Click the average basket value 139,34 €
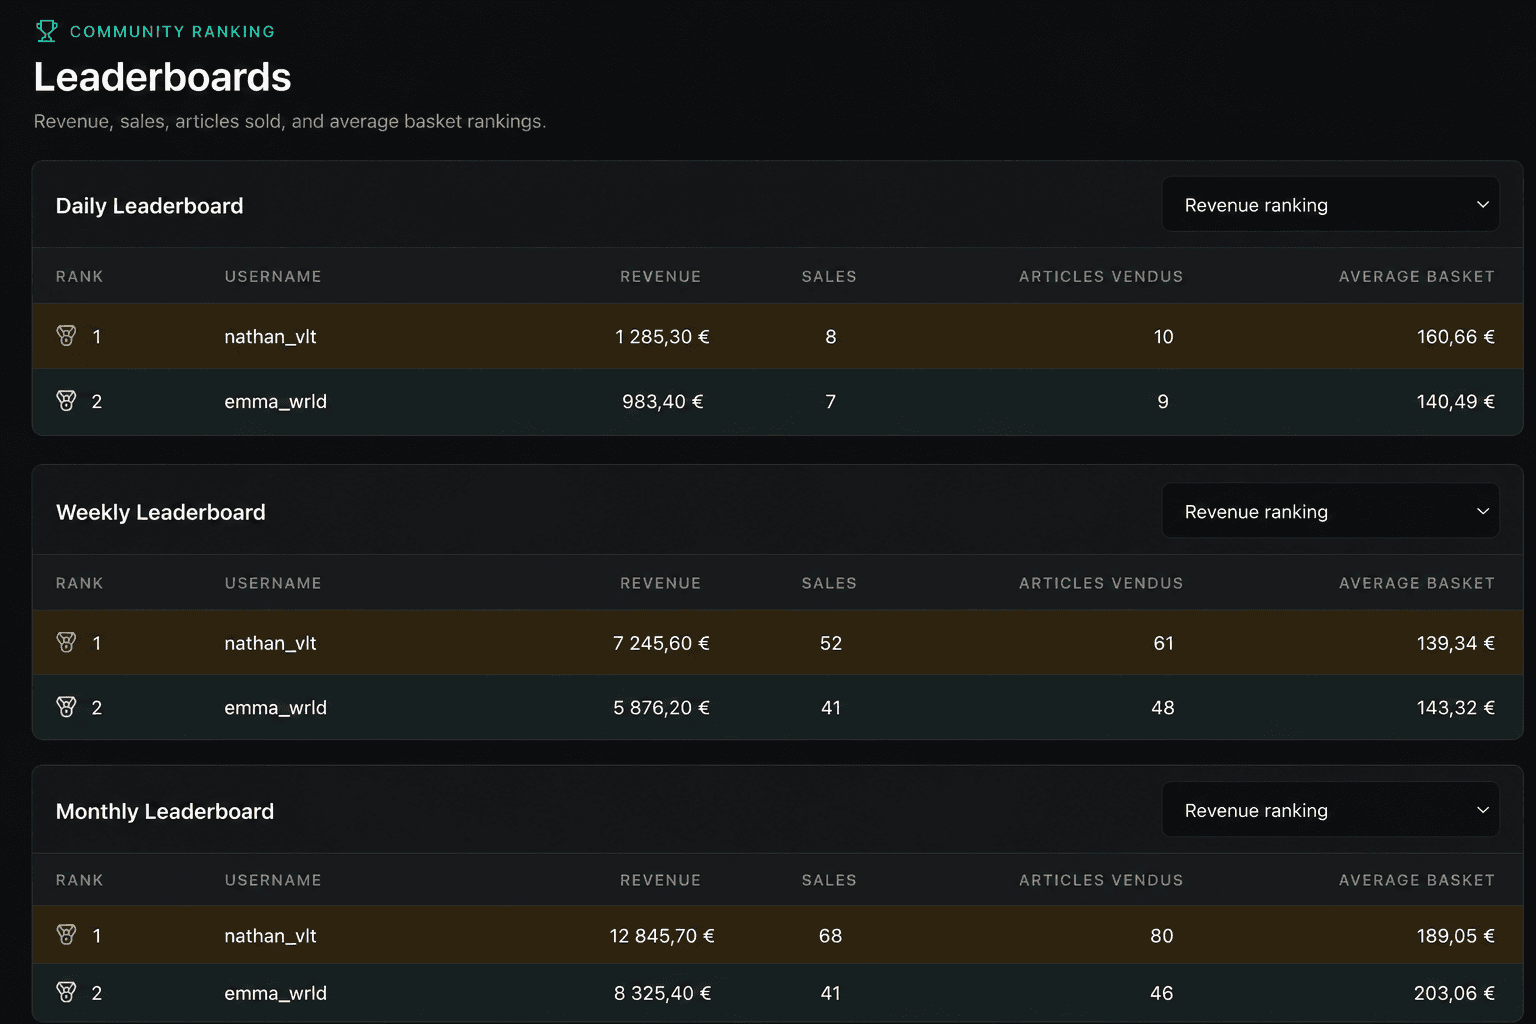The width and height of the screenshot is (1536, 1024). (x=1455, y=643)
